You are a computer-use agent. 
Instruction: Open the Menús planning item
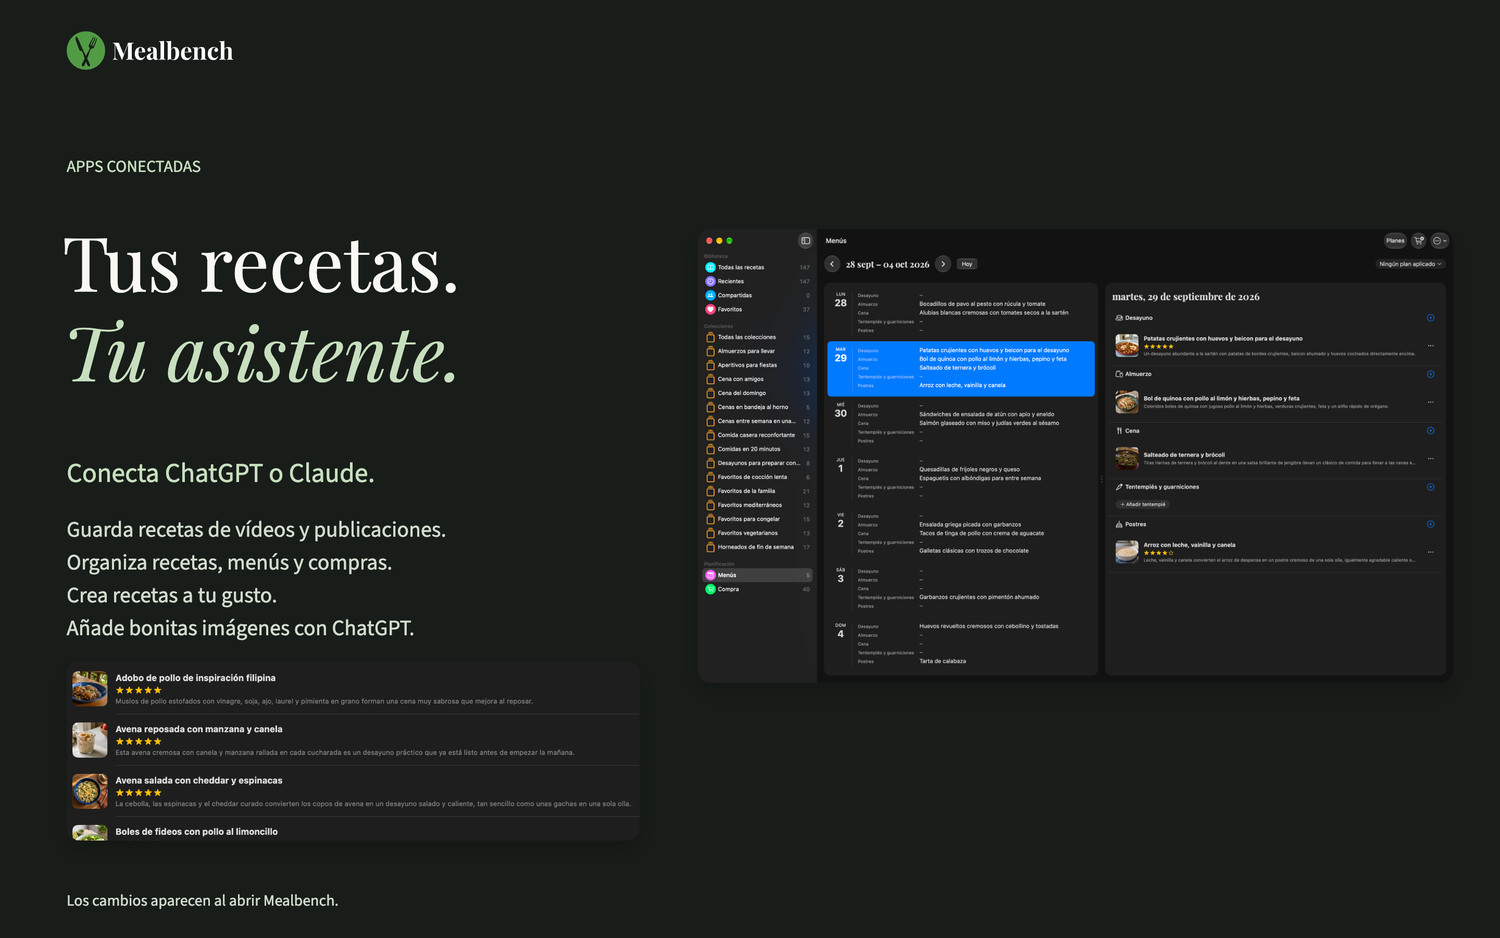(758, 575)
